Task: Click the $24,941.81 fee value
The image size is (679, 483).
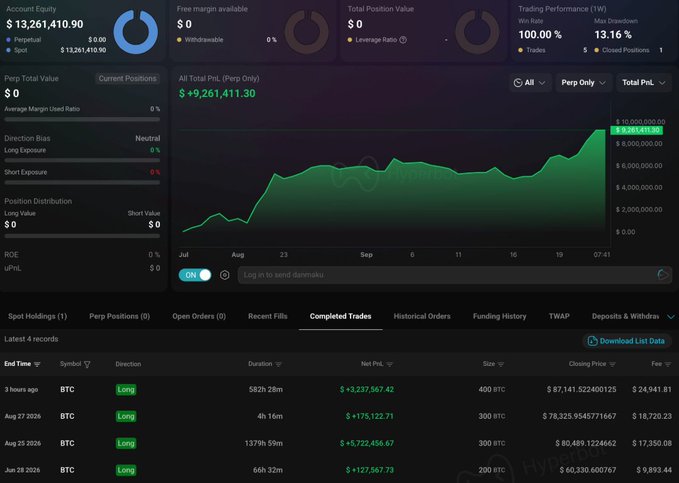Action: pyautogui.click(x=652, y=389)
